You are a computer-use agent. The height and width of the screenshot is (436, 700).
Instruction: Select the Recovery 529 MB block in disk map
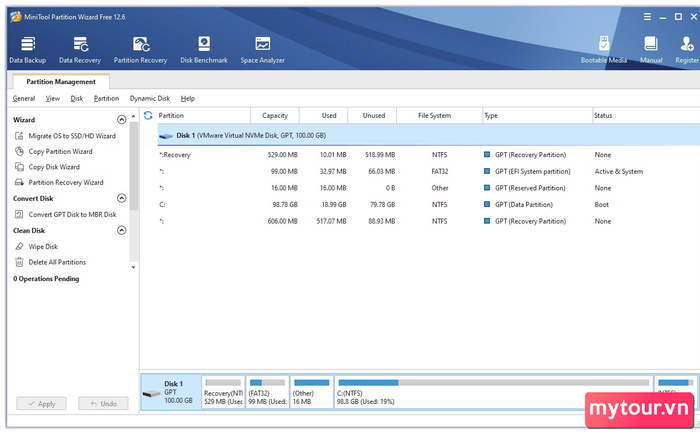(223, 392)
